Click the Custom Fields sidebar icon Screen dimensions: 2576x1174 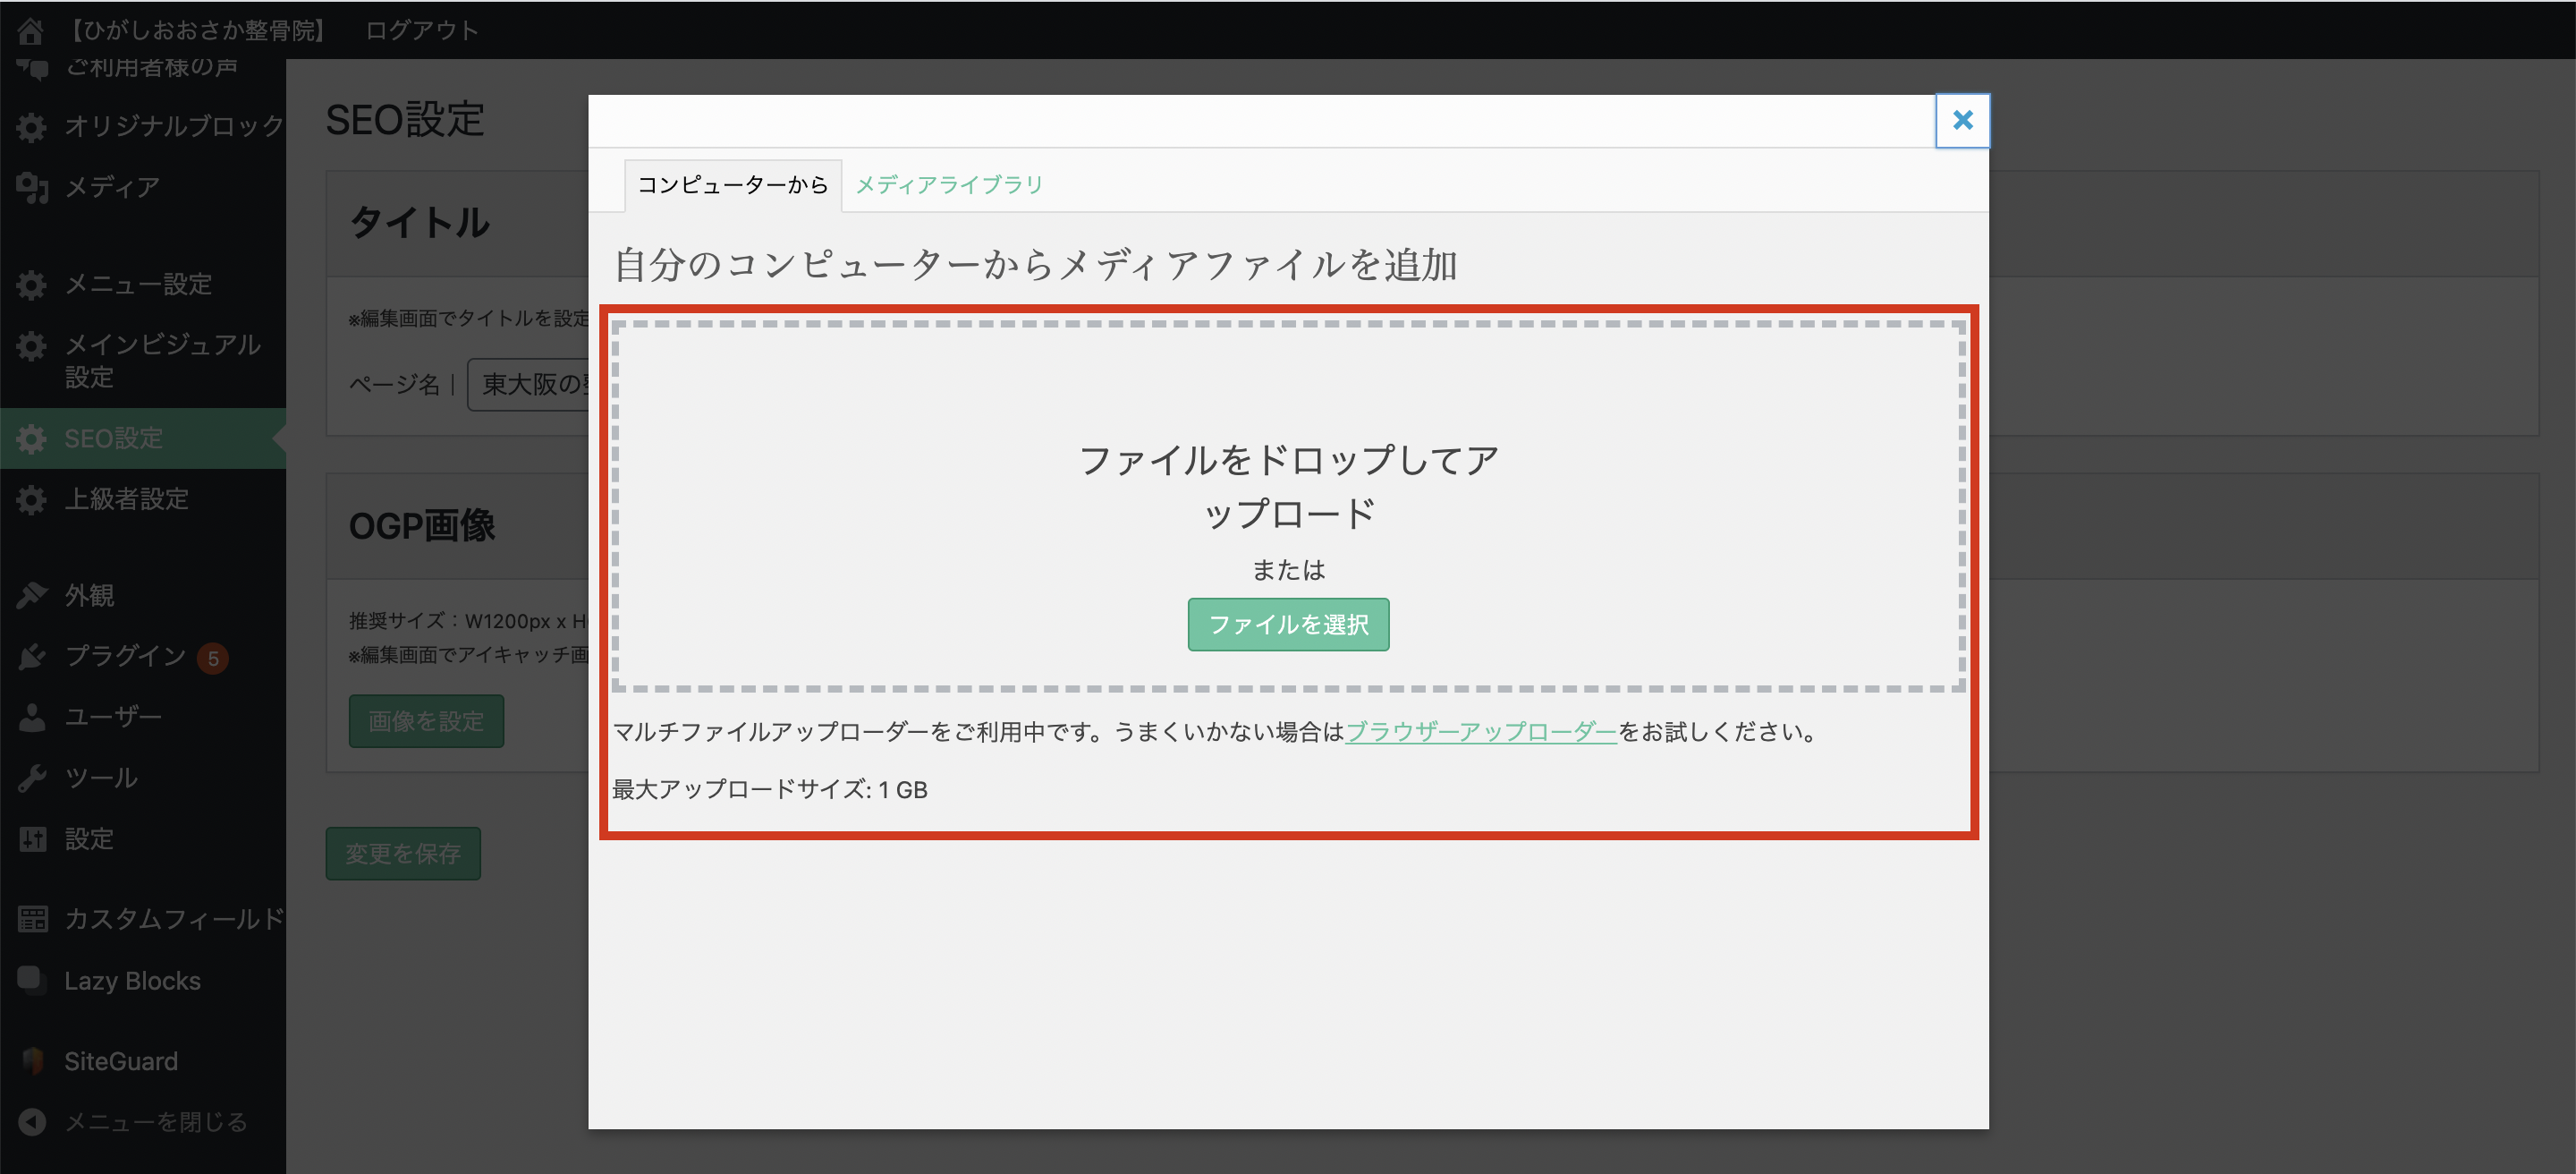click(32, 919)
